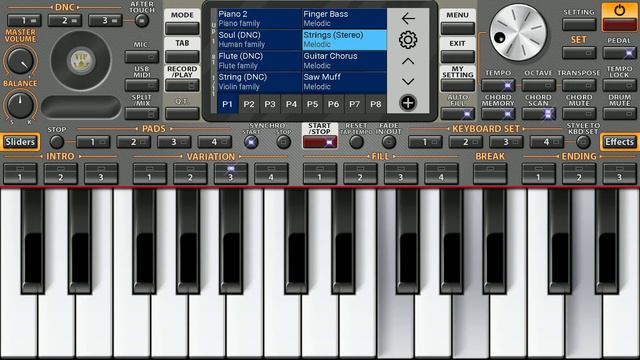Toggle Tempo Lock
Viewport: 640px width, 360px height.
[619, 85]
